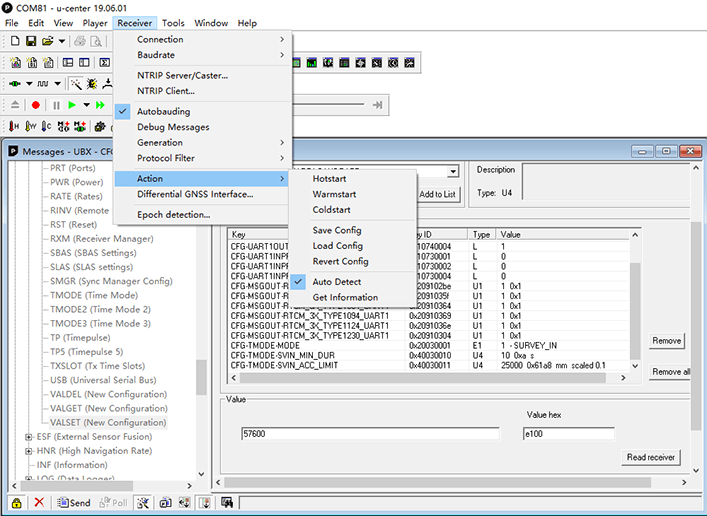Click the Chart view icon with green bars
707x516 pixels.
312,63
